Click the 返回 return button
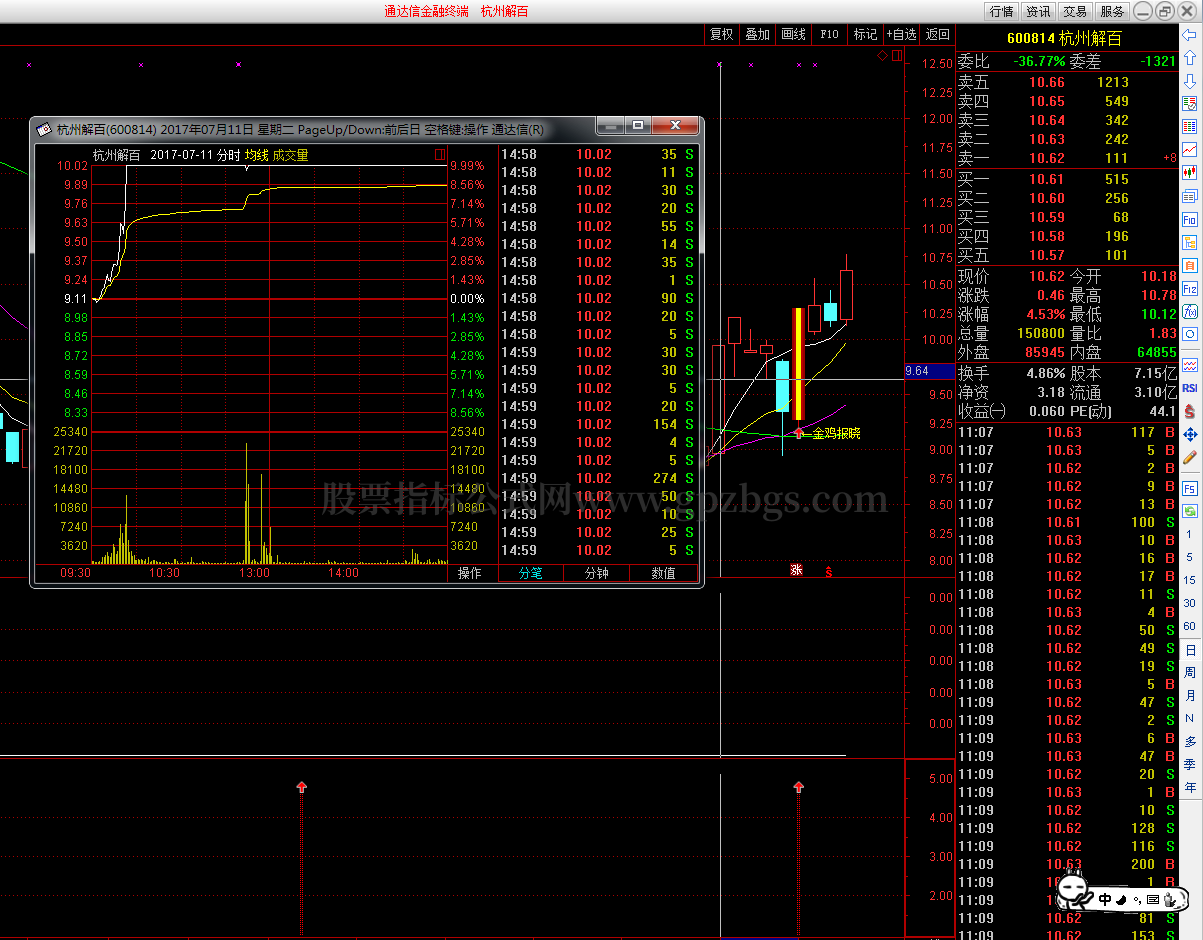 coord(937,34)
